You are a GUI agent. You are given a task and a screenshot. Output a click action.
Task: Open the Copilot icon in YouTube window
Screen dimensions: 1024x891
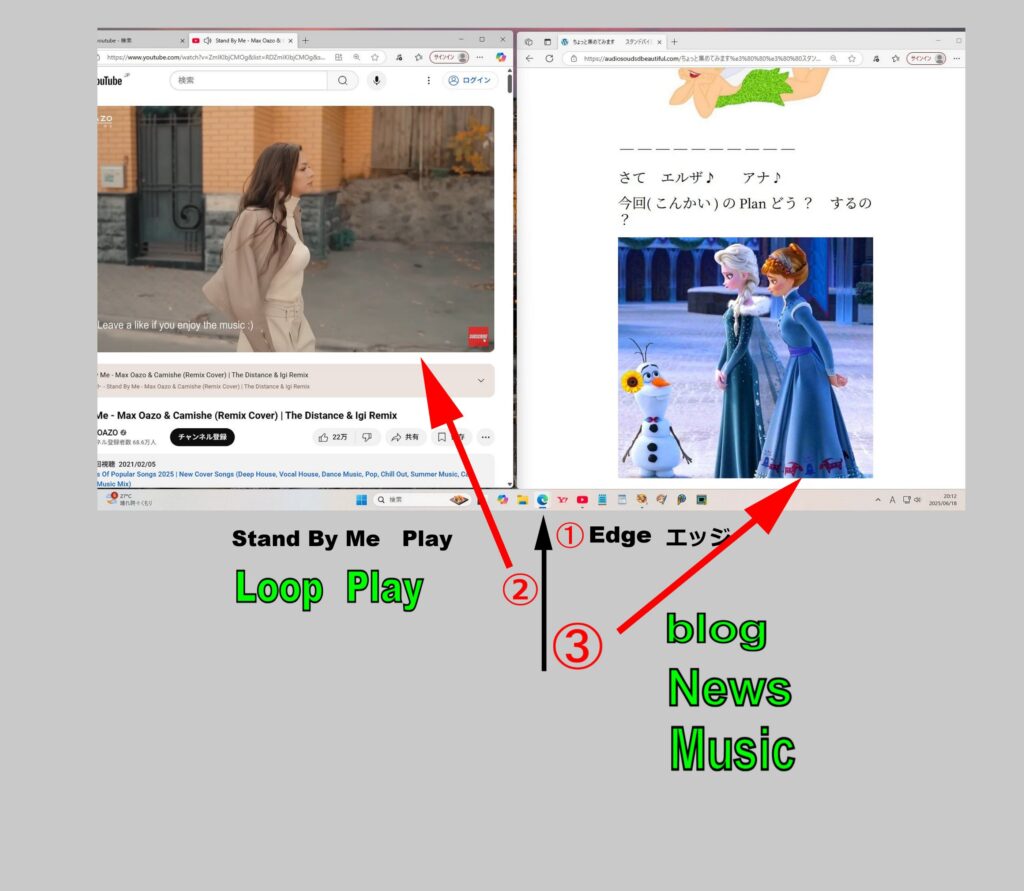click(501, 57)
